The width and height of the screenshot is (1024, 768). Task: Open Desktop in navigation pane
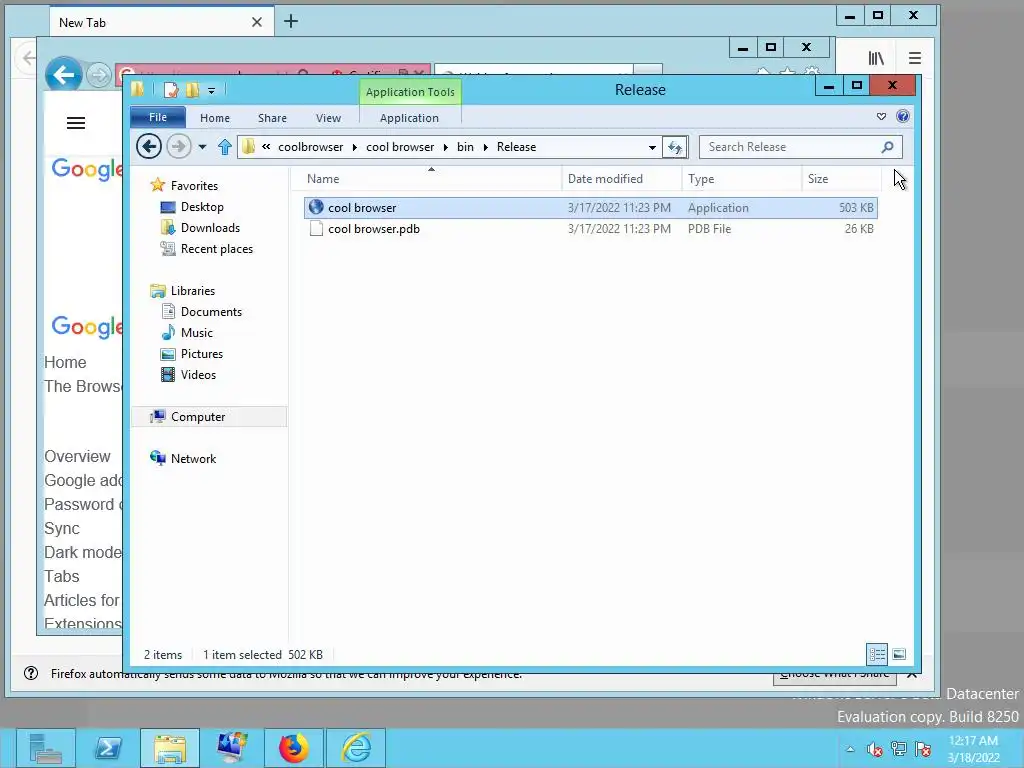202,207
